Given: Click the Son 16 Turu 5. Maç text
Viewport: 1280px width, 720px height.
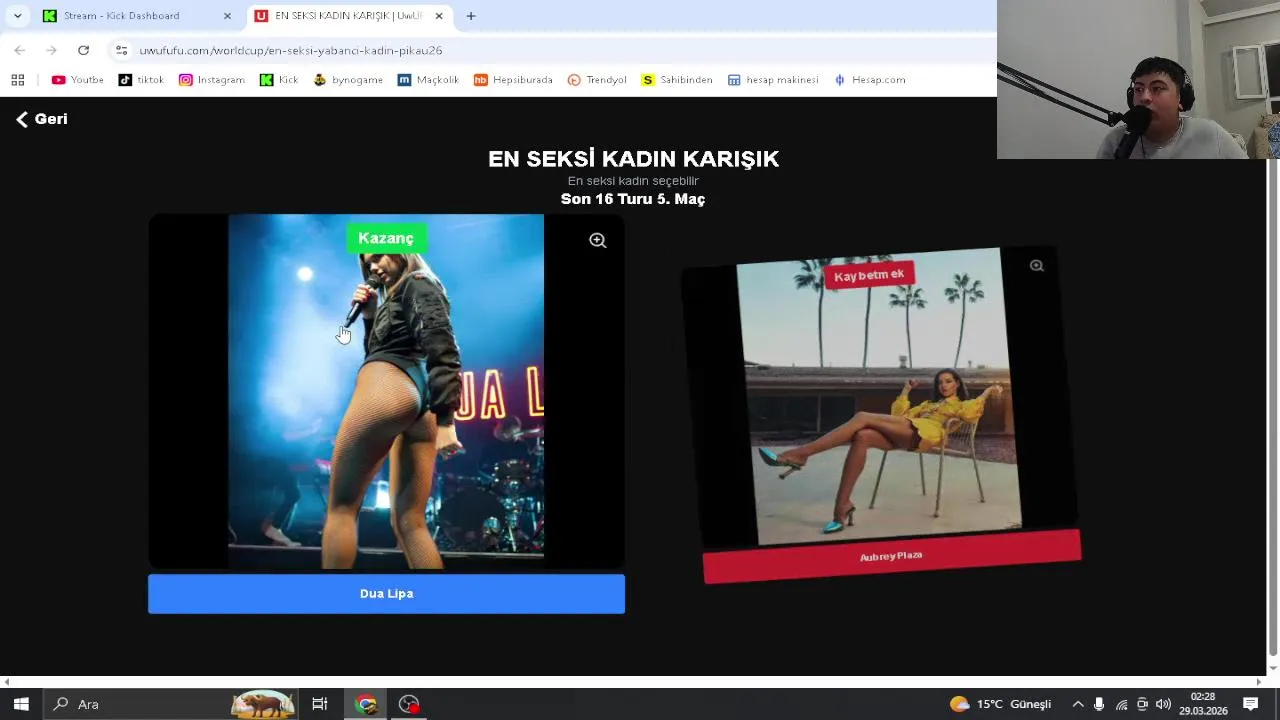Looking at the screenshot, I should point(633,199).
